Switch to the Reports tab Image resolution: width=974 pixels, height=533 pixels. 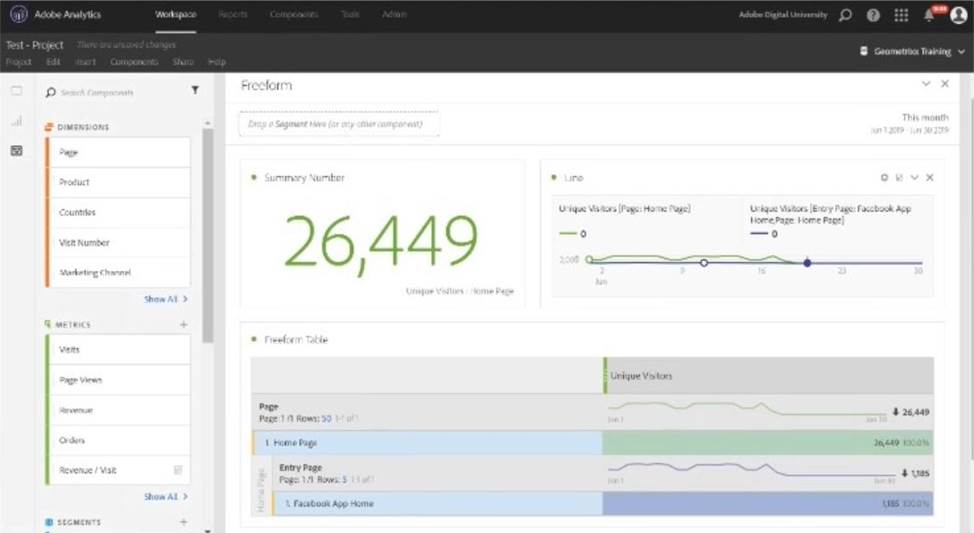tap(233, 14)
